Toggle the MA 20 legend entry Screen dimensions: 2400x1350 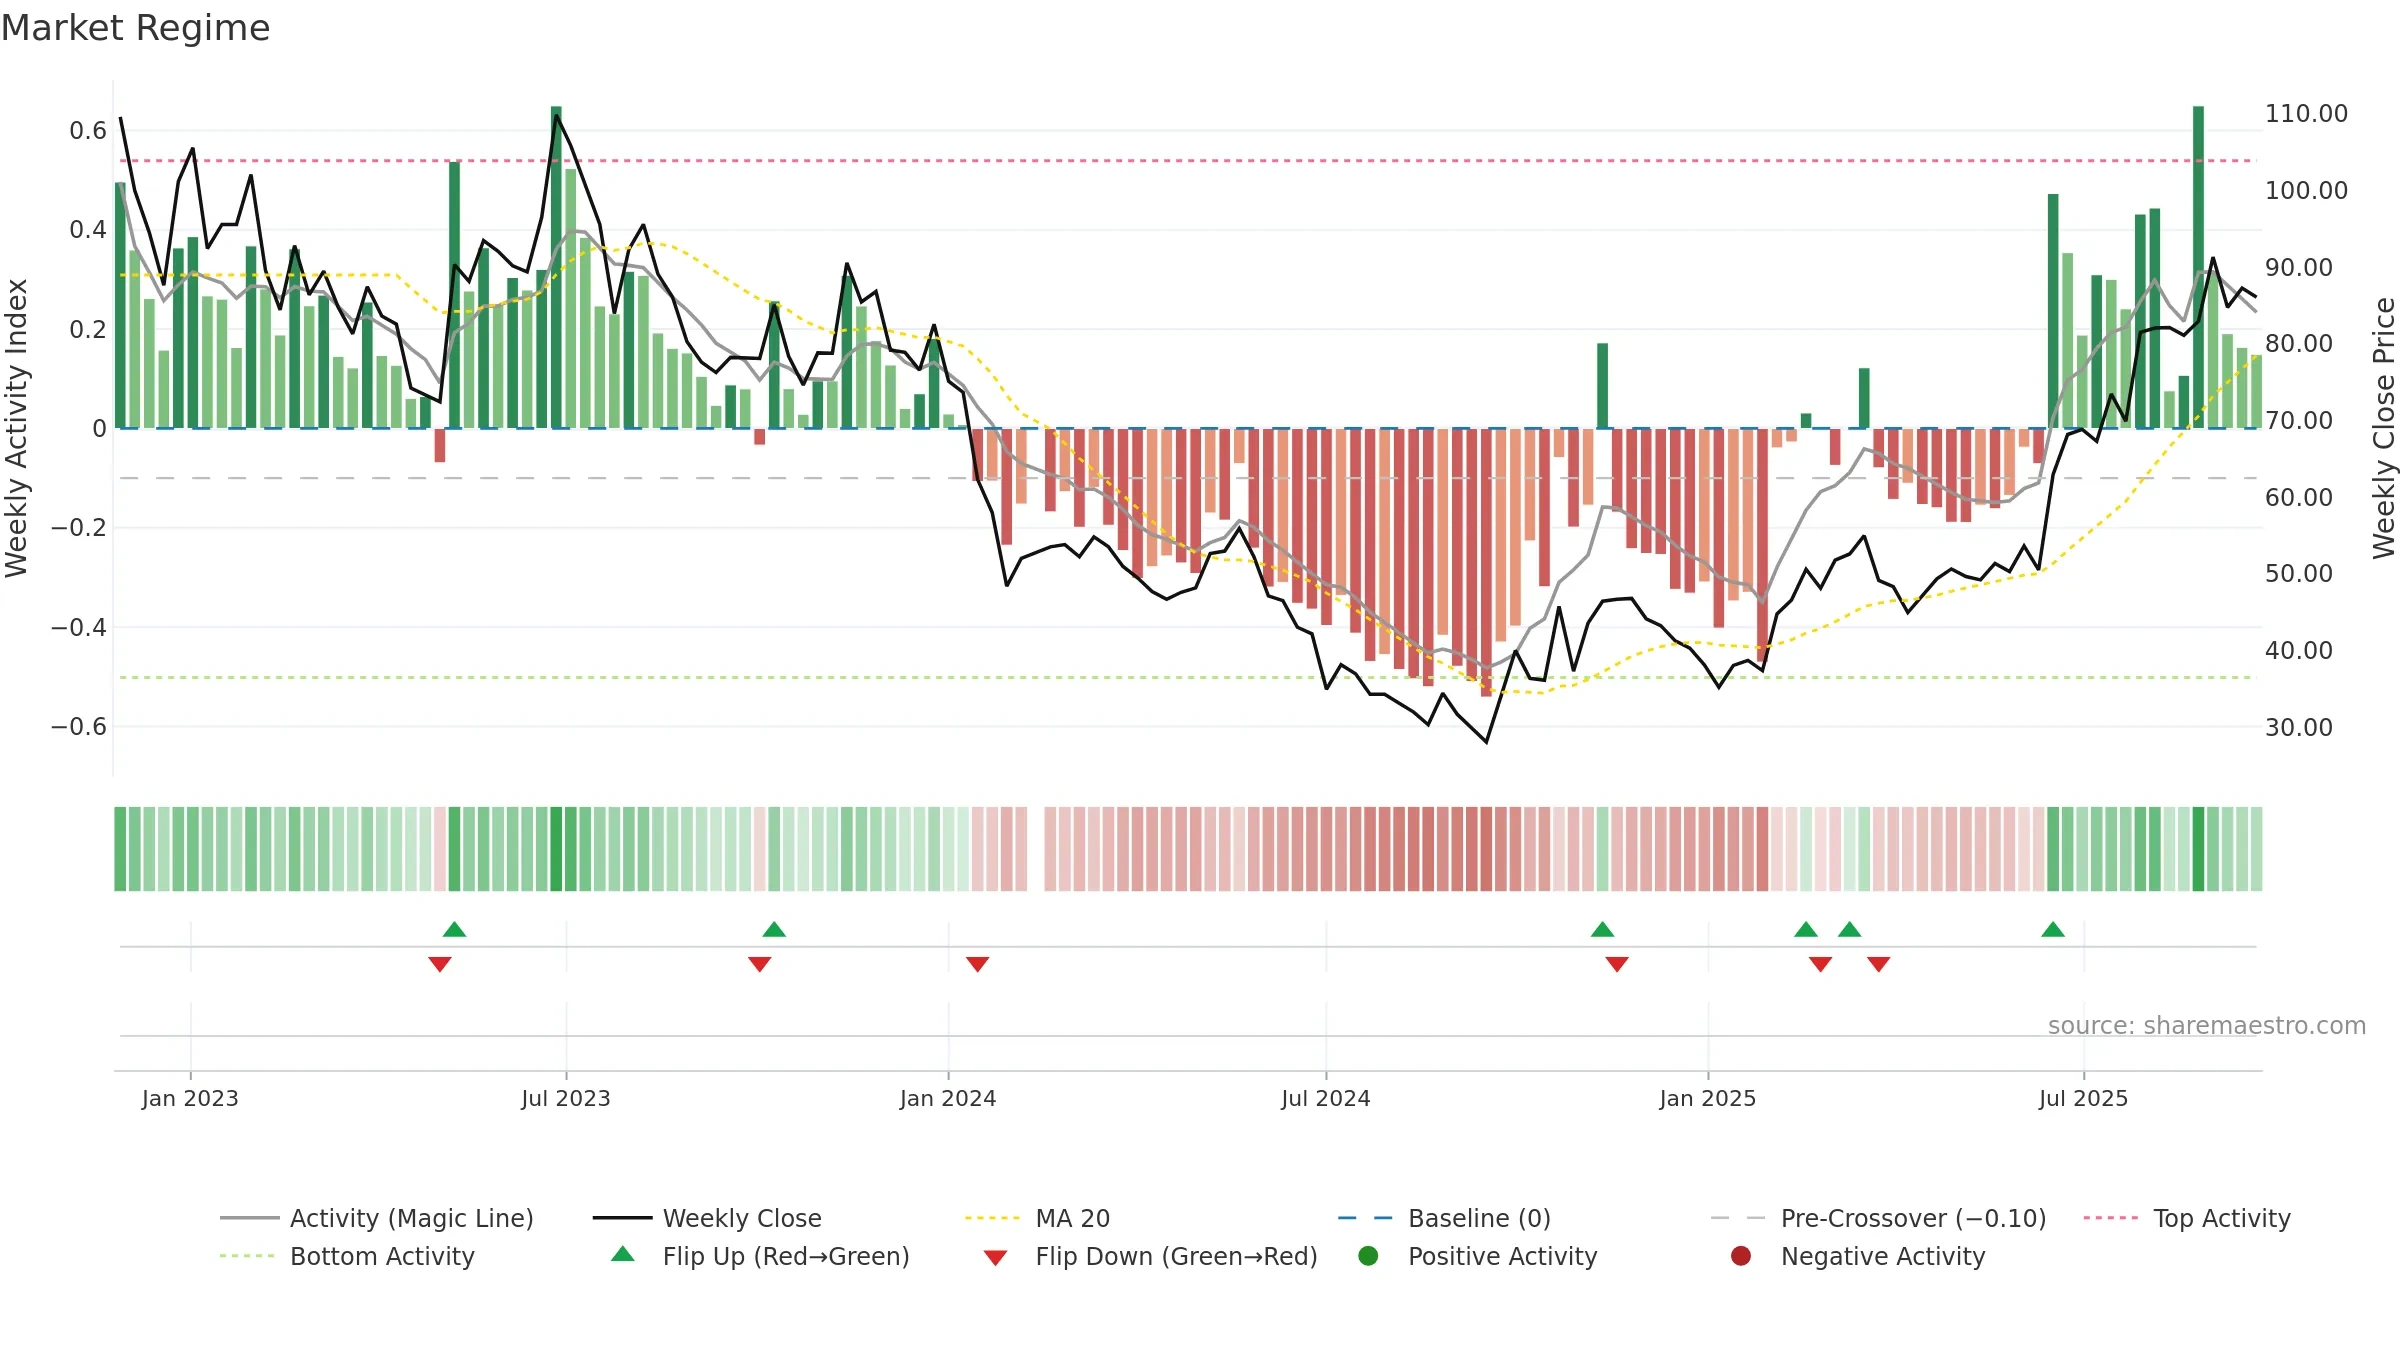point(1037,1218)
